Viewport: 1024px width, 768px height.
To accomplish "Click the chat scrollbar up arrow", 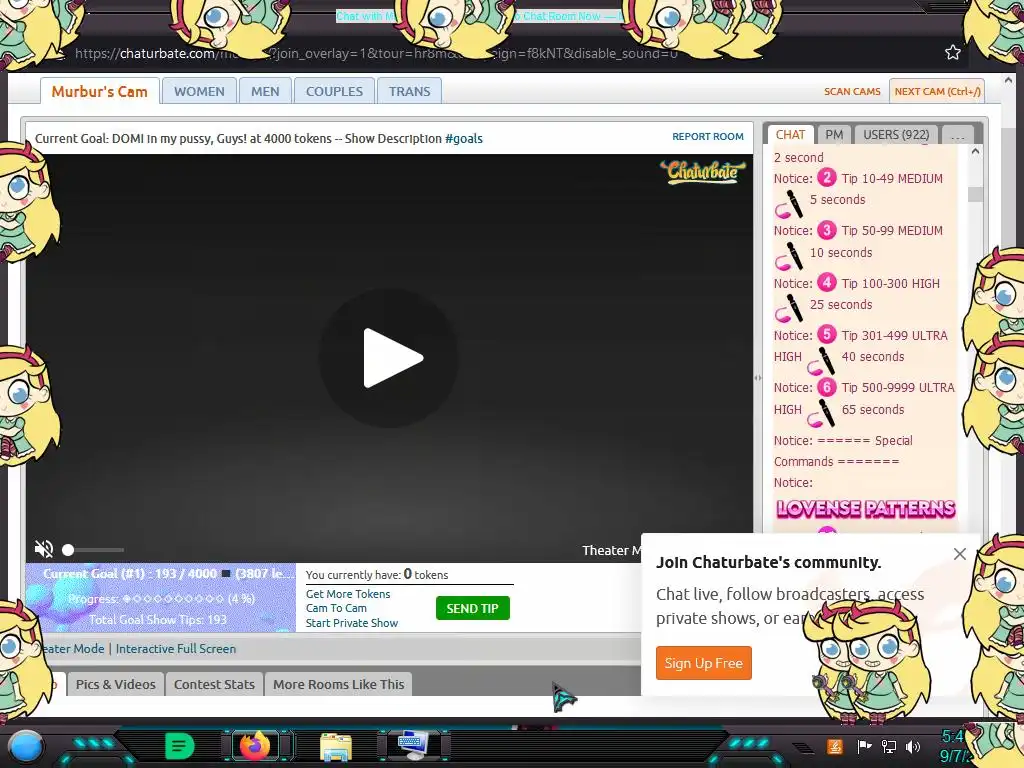I will [975, 151].
